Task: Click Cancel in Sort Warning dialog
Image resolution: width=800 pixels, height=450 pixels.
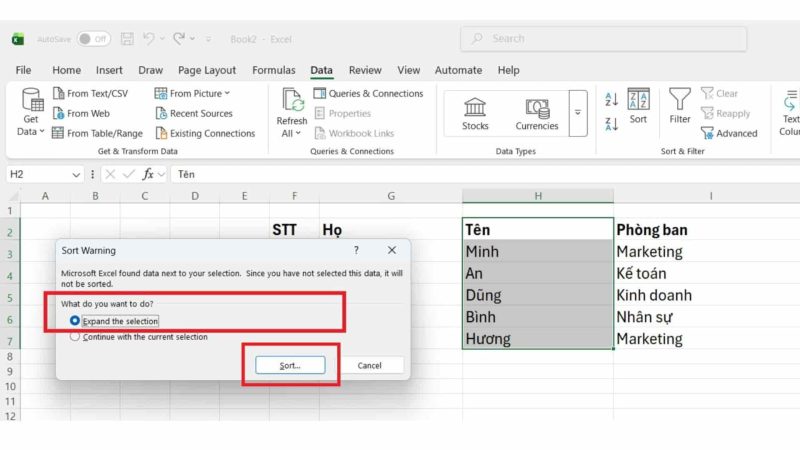Action: (x=369, y=365)
